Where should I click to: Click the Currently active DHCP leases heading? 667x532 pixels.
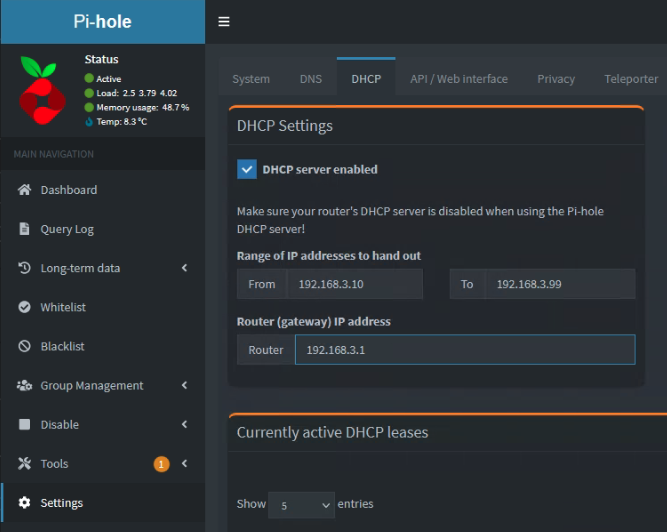tap(332, 432)
